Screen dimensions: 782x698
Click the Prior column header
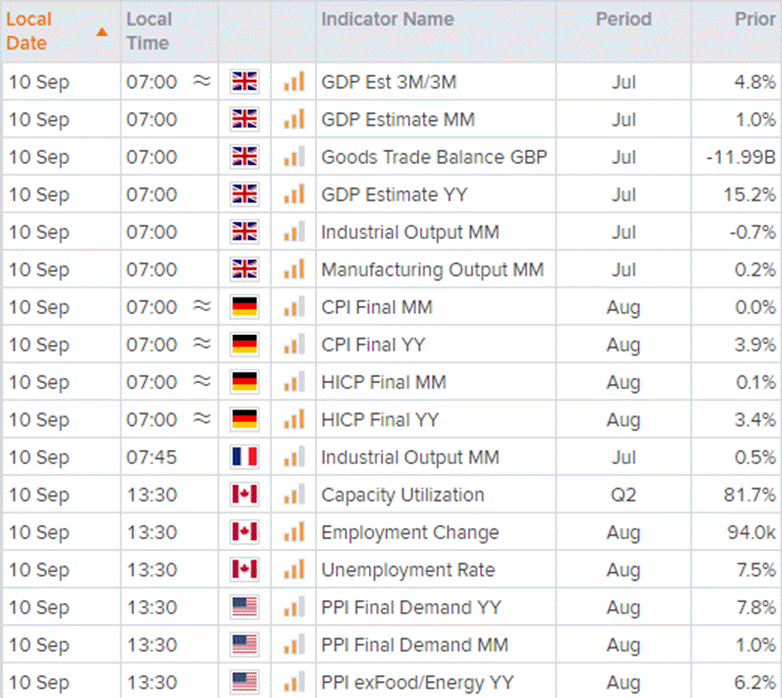tap(755, 19)
